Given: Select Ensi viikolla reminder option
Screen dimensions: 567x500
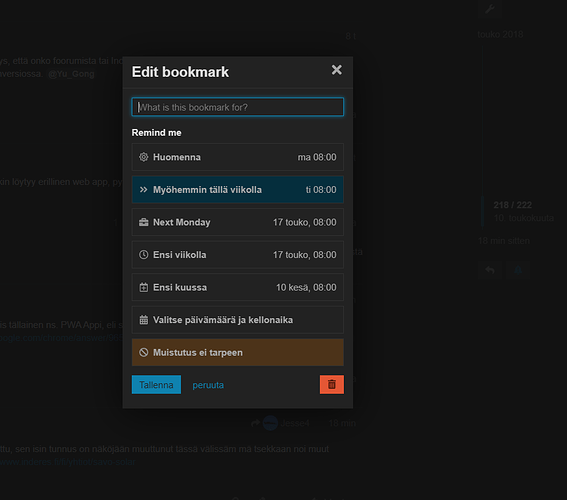Looking at the screenshot, I should coord(238,255).
